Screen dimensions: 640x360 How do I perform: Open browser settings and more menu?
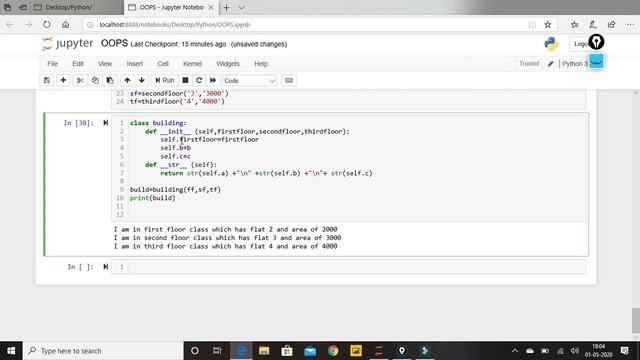click(630, 24)
